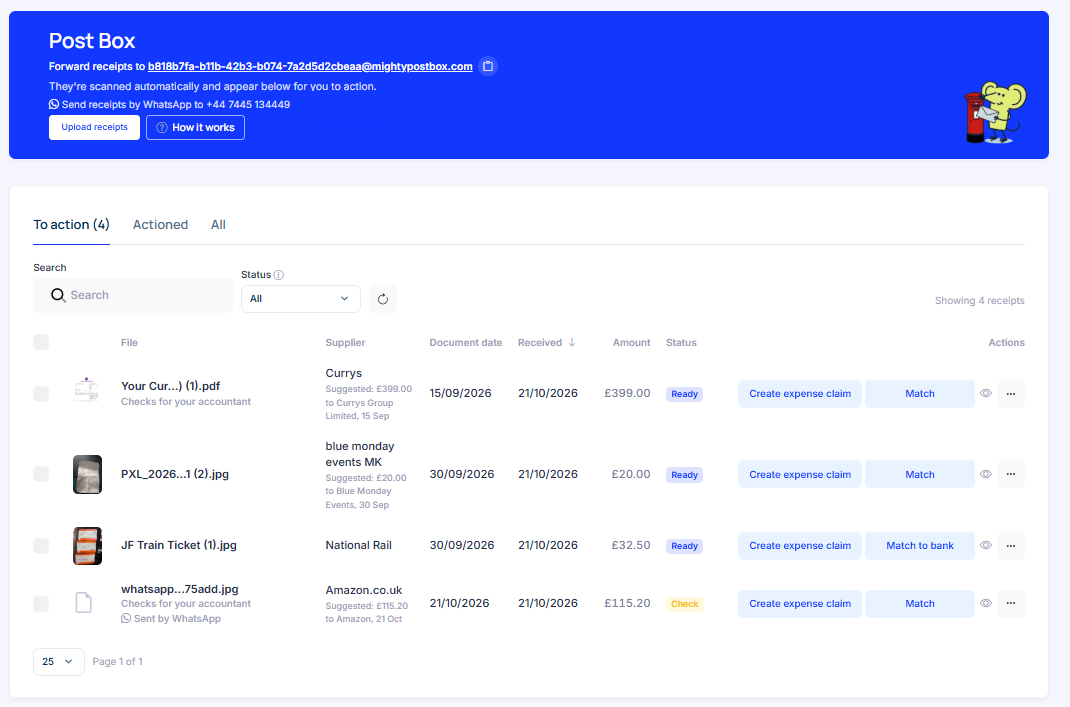Click the generic file icon for whatsapp receipt
Image resolution: width=1070 pixels, height=707 pixels.
[83, 603]
